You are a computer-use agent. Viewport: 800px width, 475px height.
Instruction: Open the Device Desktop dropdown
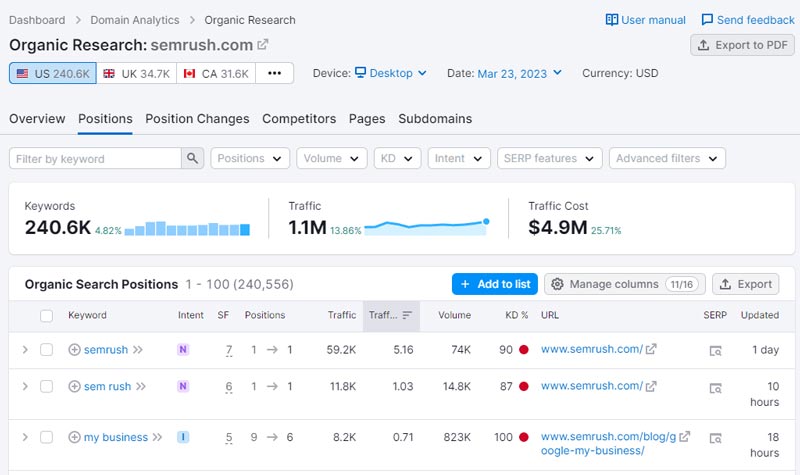coord(391,73)
